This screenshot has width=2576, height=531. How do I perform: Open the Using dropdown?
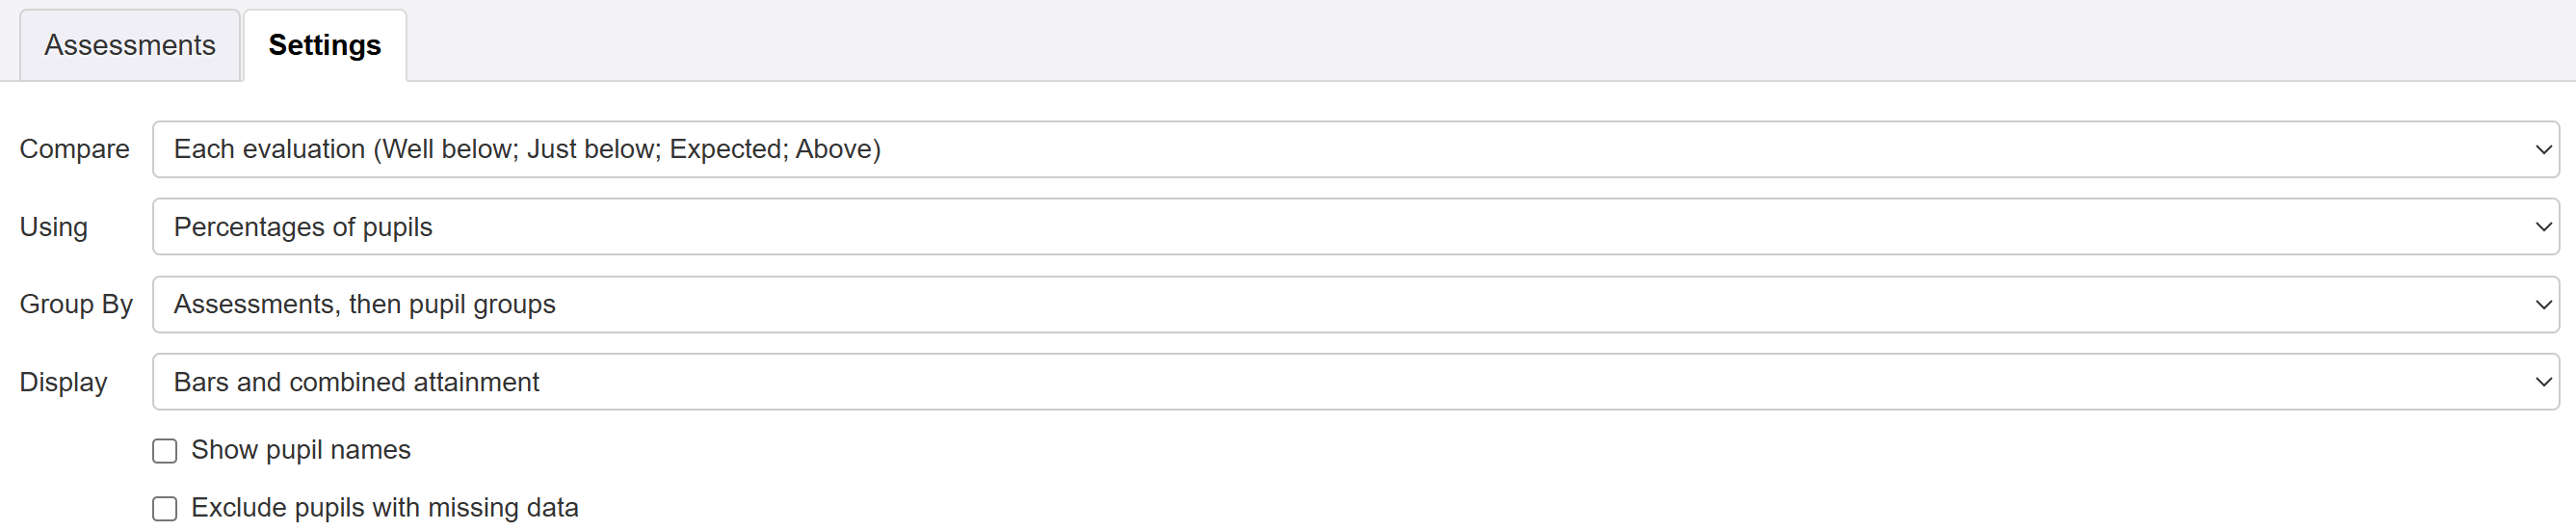[x=1354, y=227]
